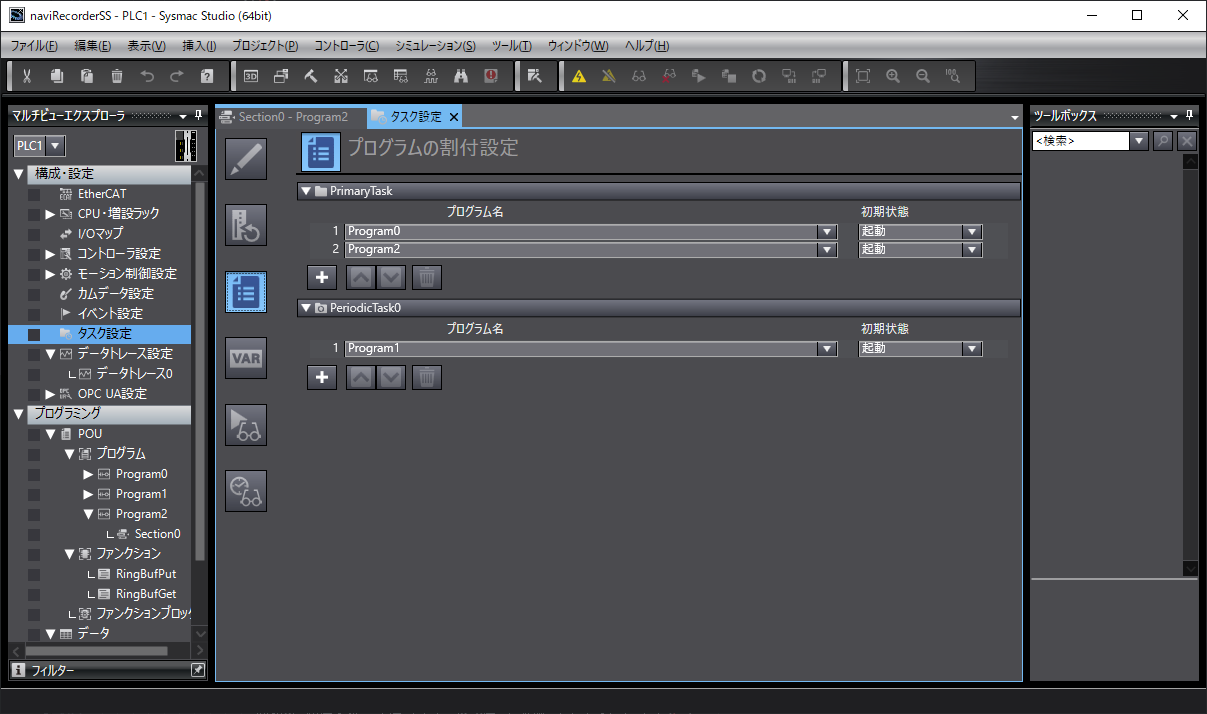The height and width of the screenshot is (714, 1207).
Task: Switch to the Section0 - Program2 tab
Action: (291, 117)
